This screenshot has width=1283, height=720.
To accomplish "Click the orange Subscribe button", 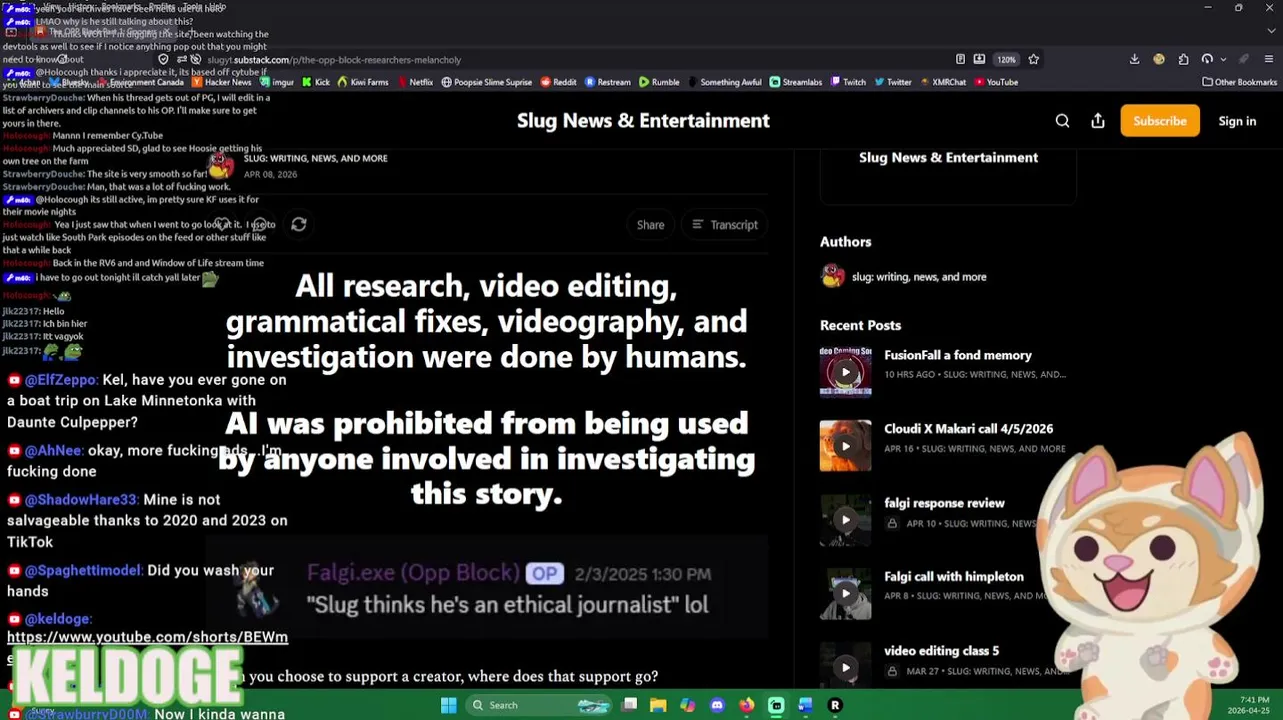I will (x=1160, y=121).
